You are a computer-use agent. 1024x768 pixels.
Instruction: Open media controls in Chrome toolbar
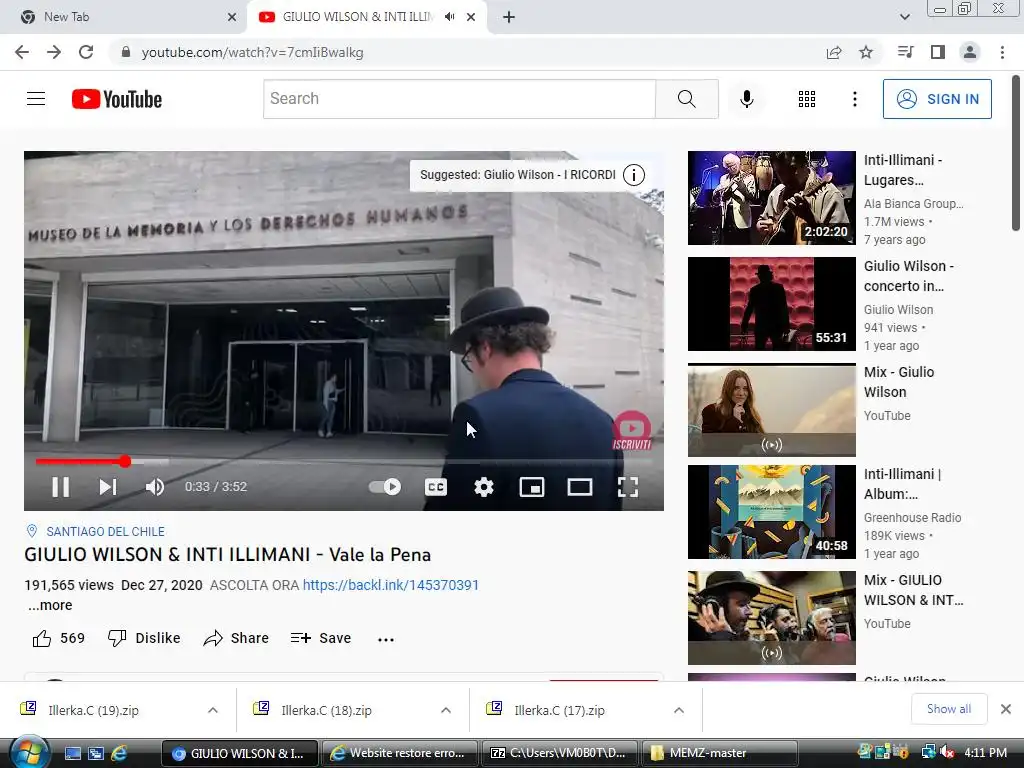[x=906, y=52]
